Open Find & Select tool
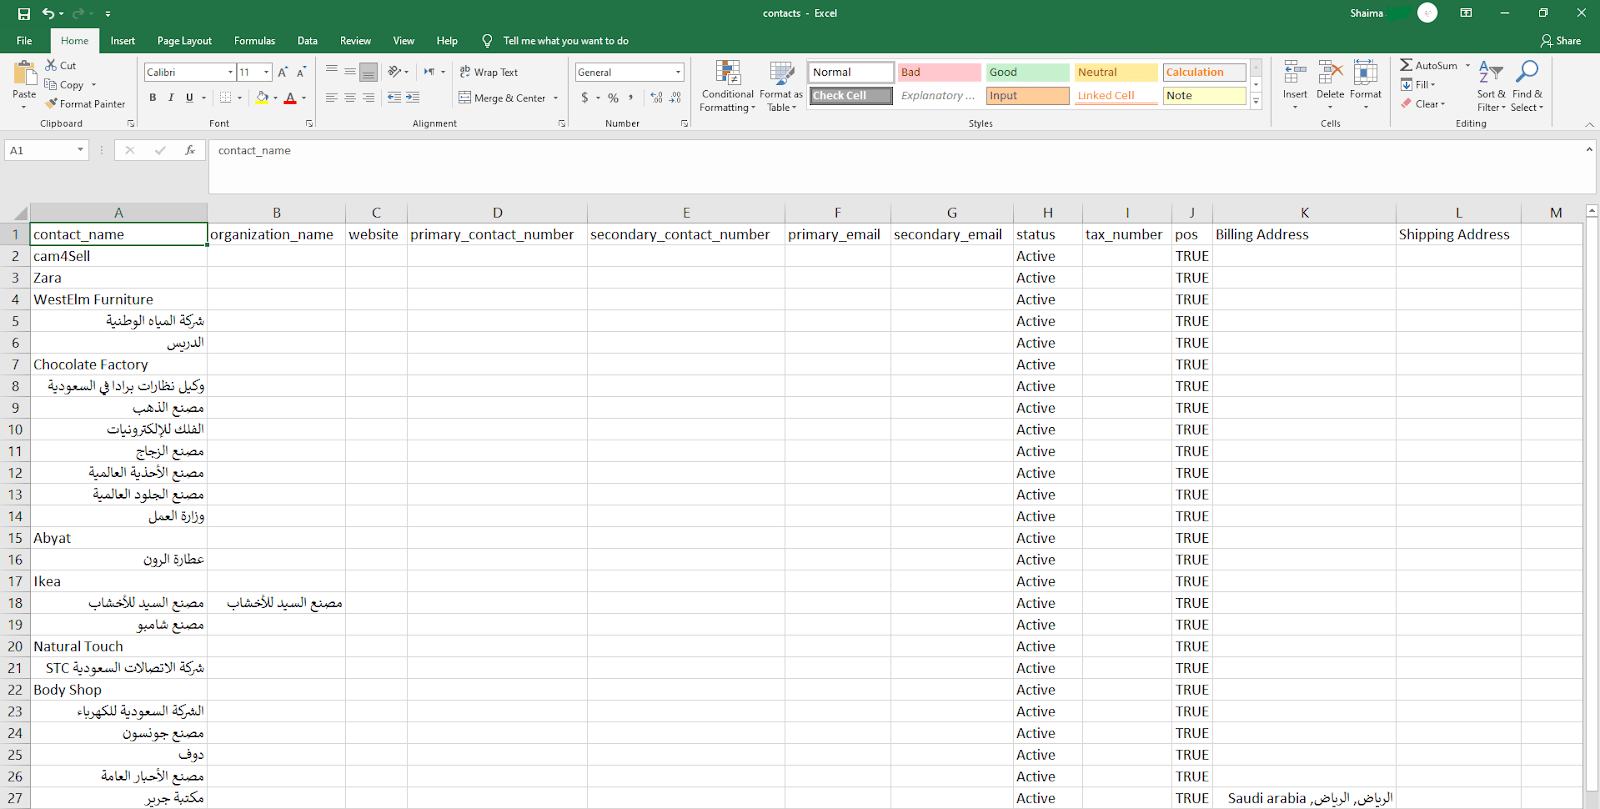Image resolution: width=1600 pixels, height=809 pixels. 1526,85
